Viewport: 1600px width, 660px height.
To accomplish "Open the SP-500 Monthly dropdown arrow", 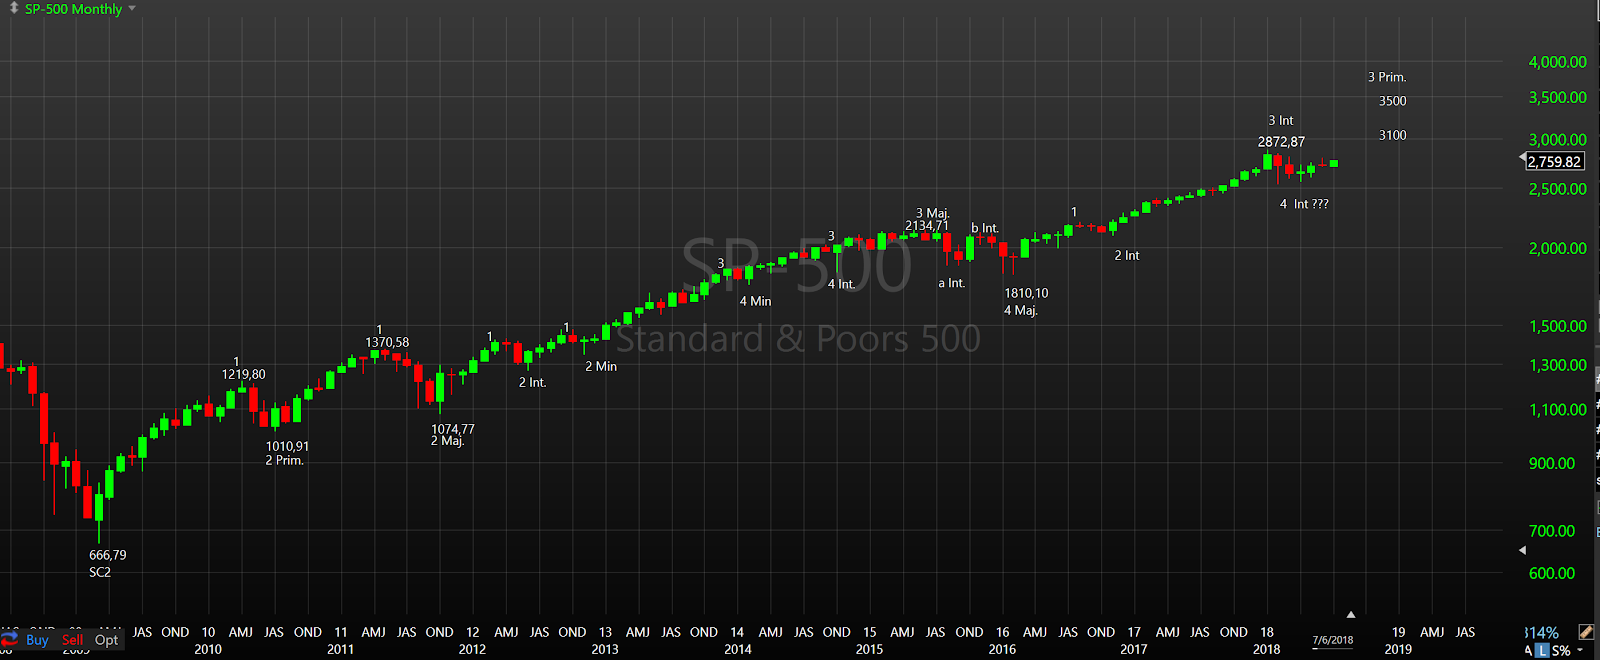I will (132, 9).
